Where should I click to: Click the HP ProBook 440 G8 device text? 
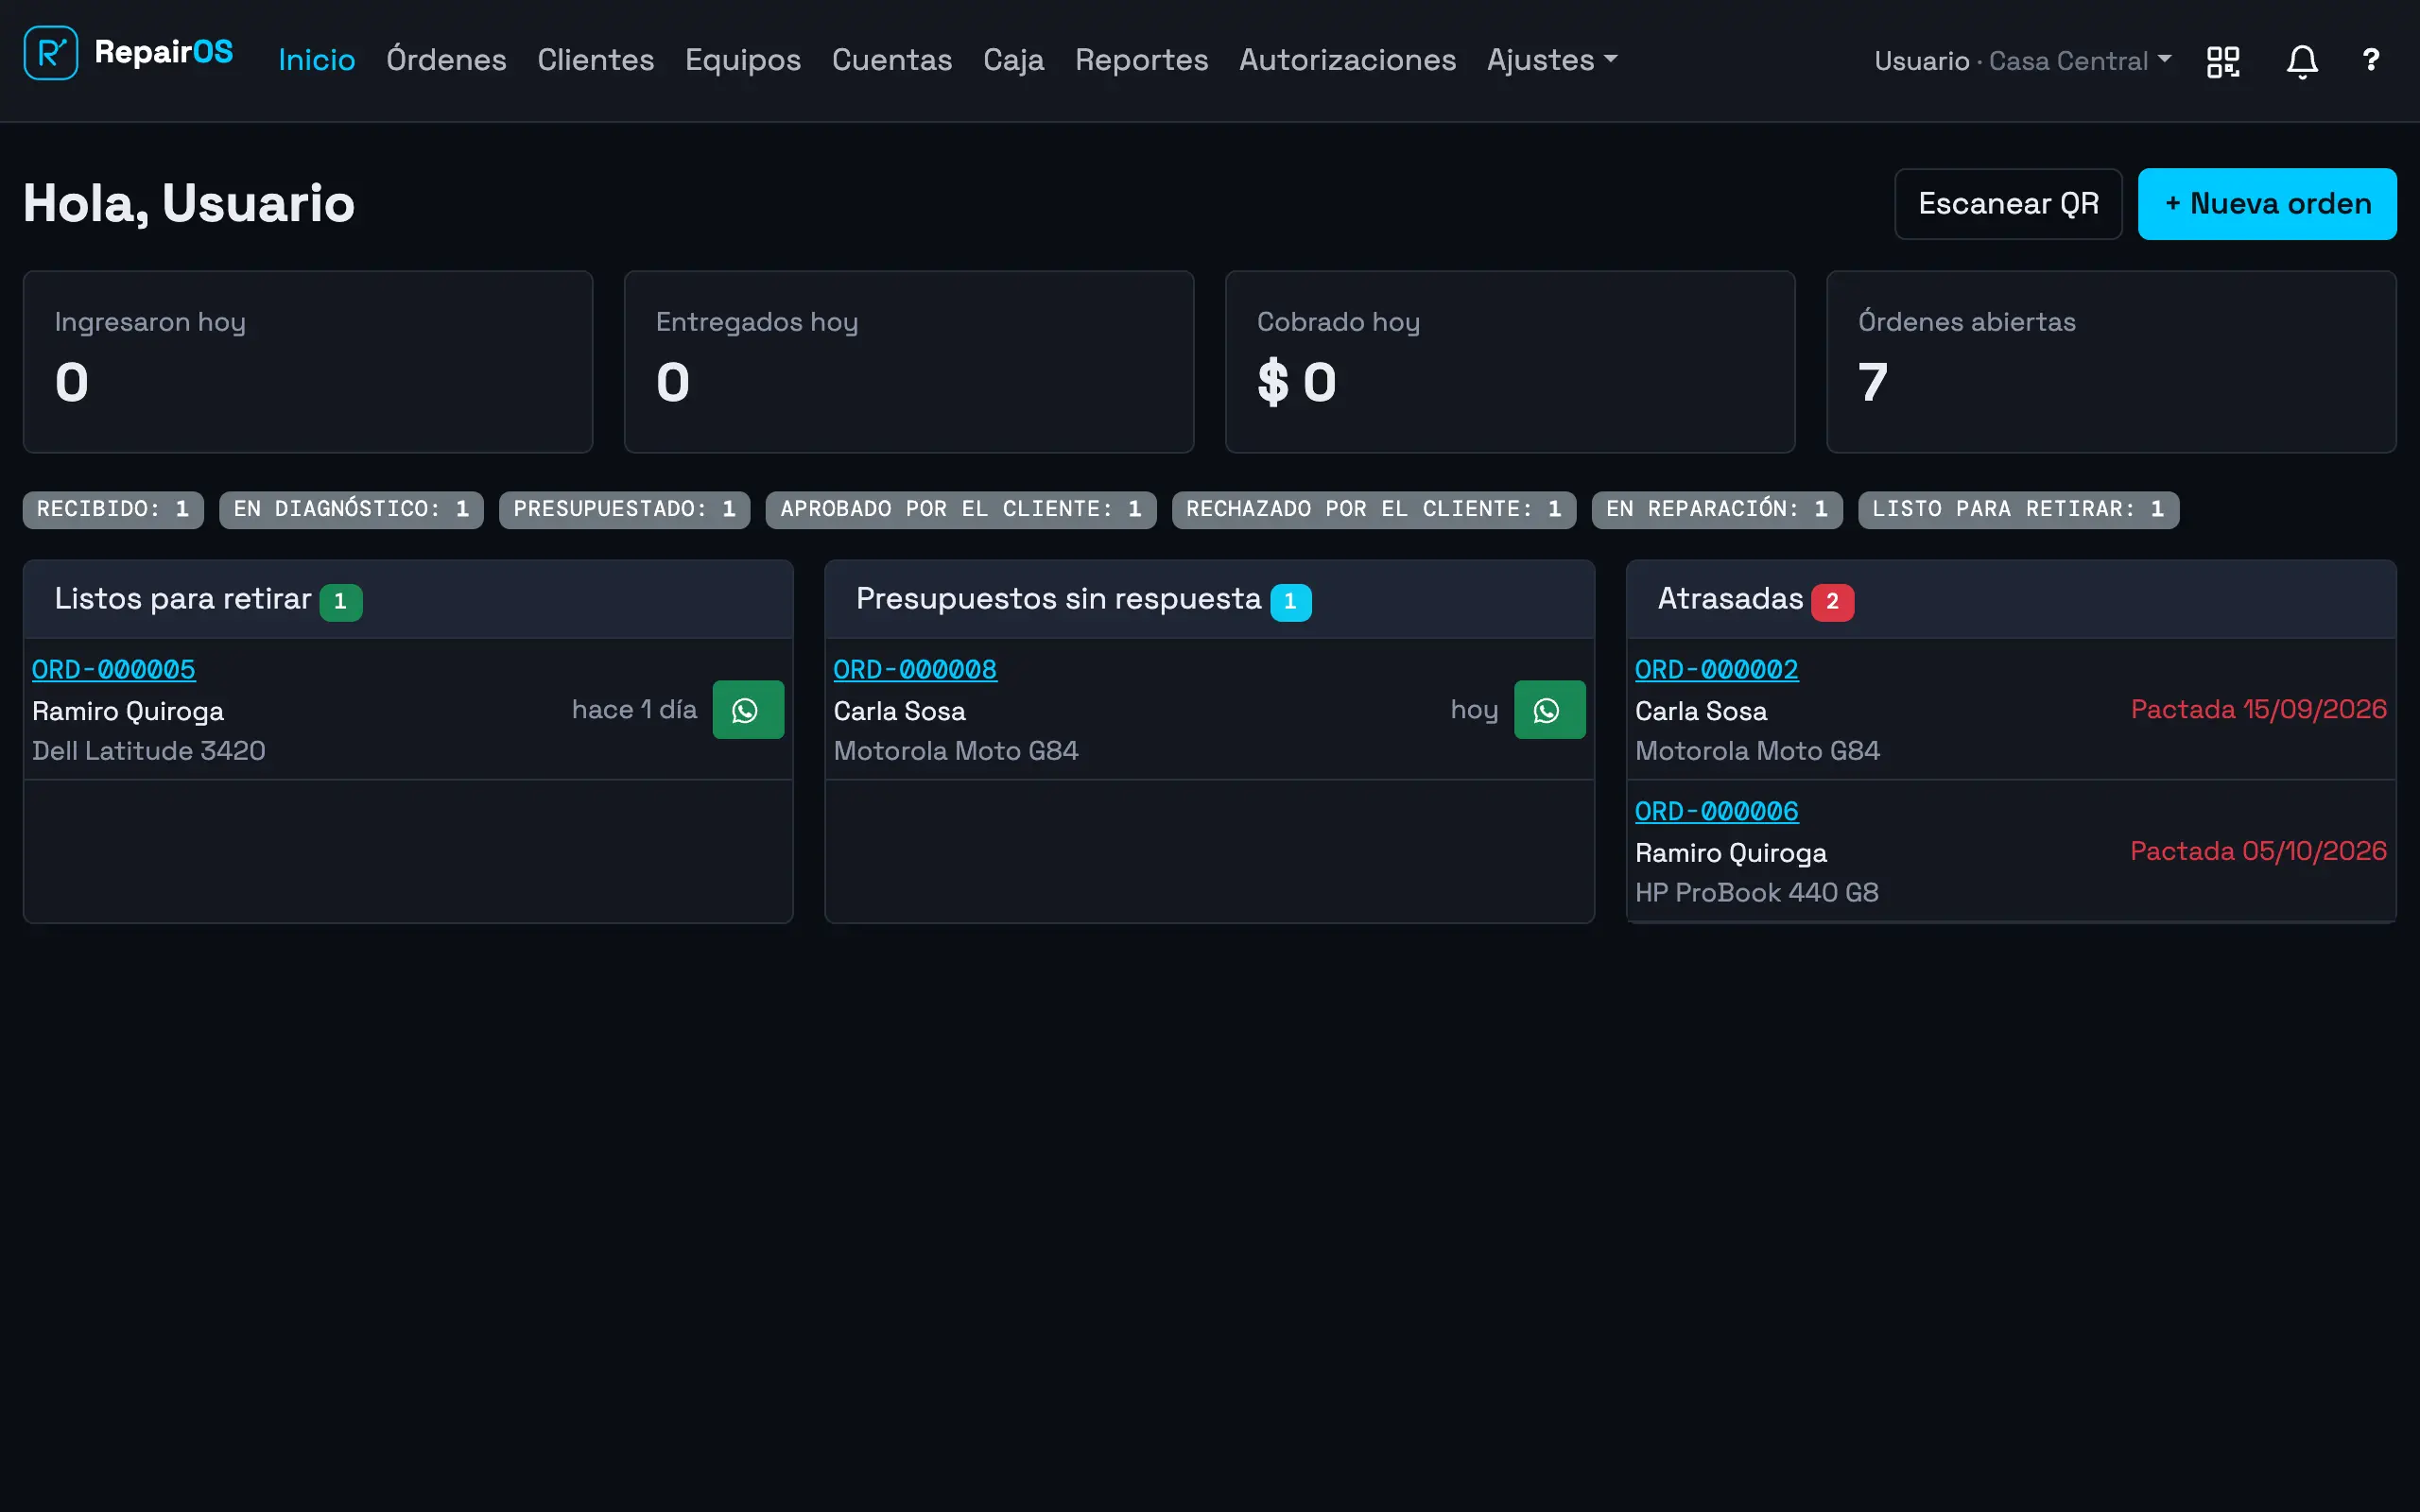click(x=1757, y=893)
